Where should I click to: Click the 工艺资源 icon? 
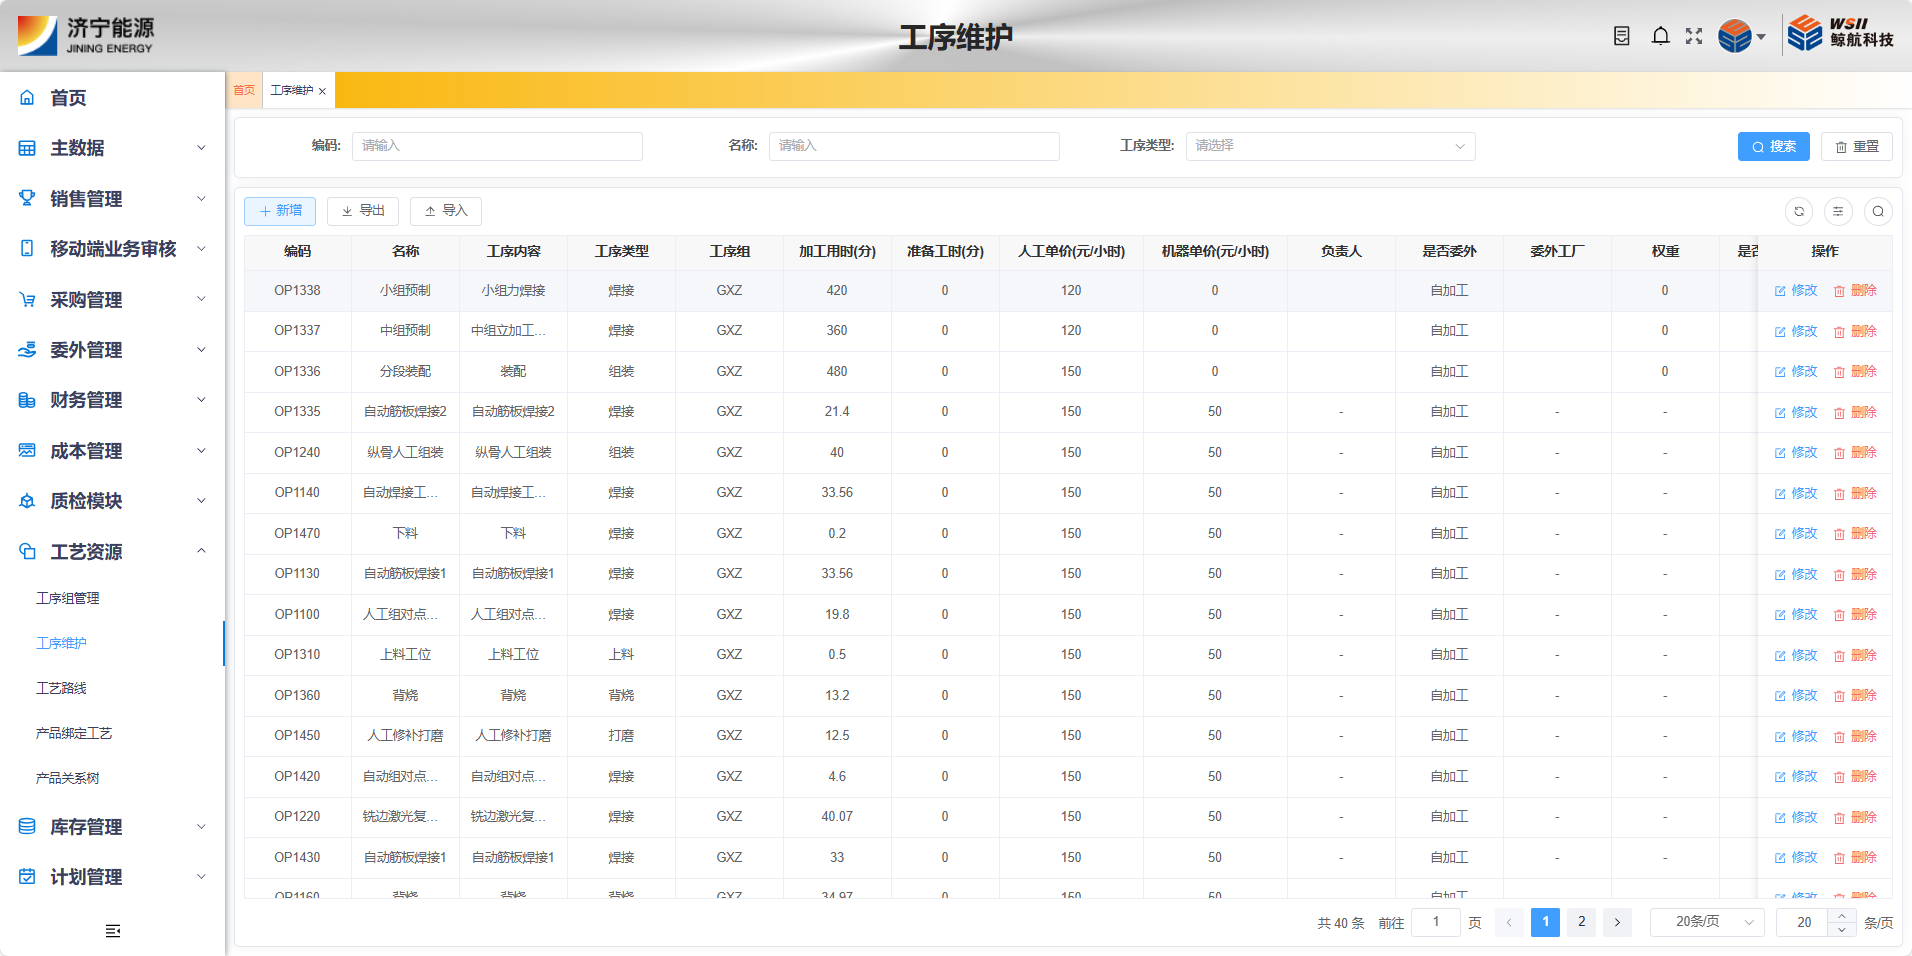click(27, 551)
